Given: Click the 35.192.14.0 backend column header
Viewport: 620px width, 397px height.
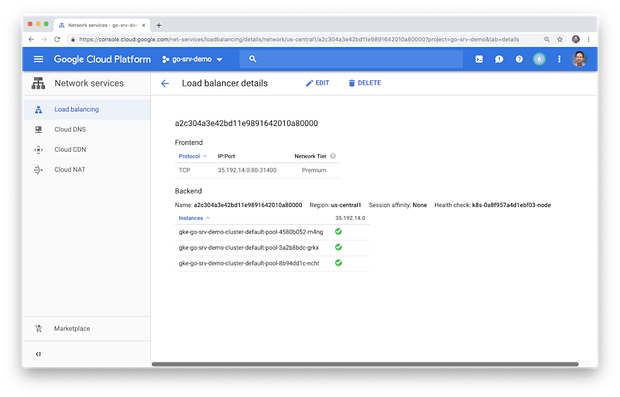Looking at the screenshot, I should click(x=350, y=218).
